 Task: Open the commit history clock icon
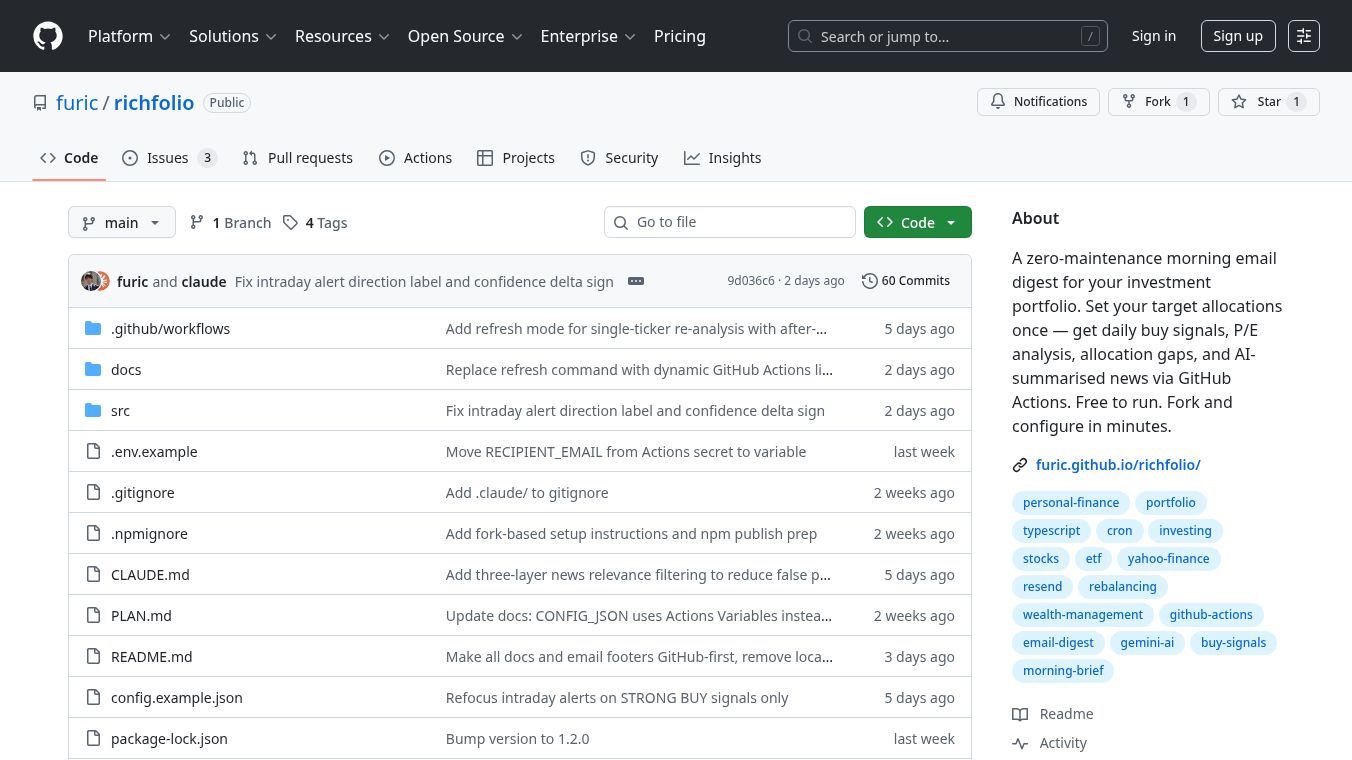tap(869, 281)
